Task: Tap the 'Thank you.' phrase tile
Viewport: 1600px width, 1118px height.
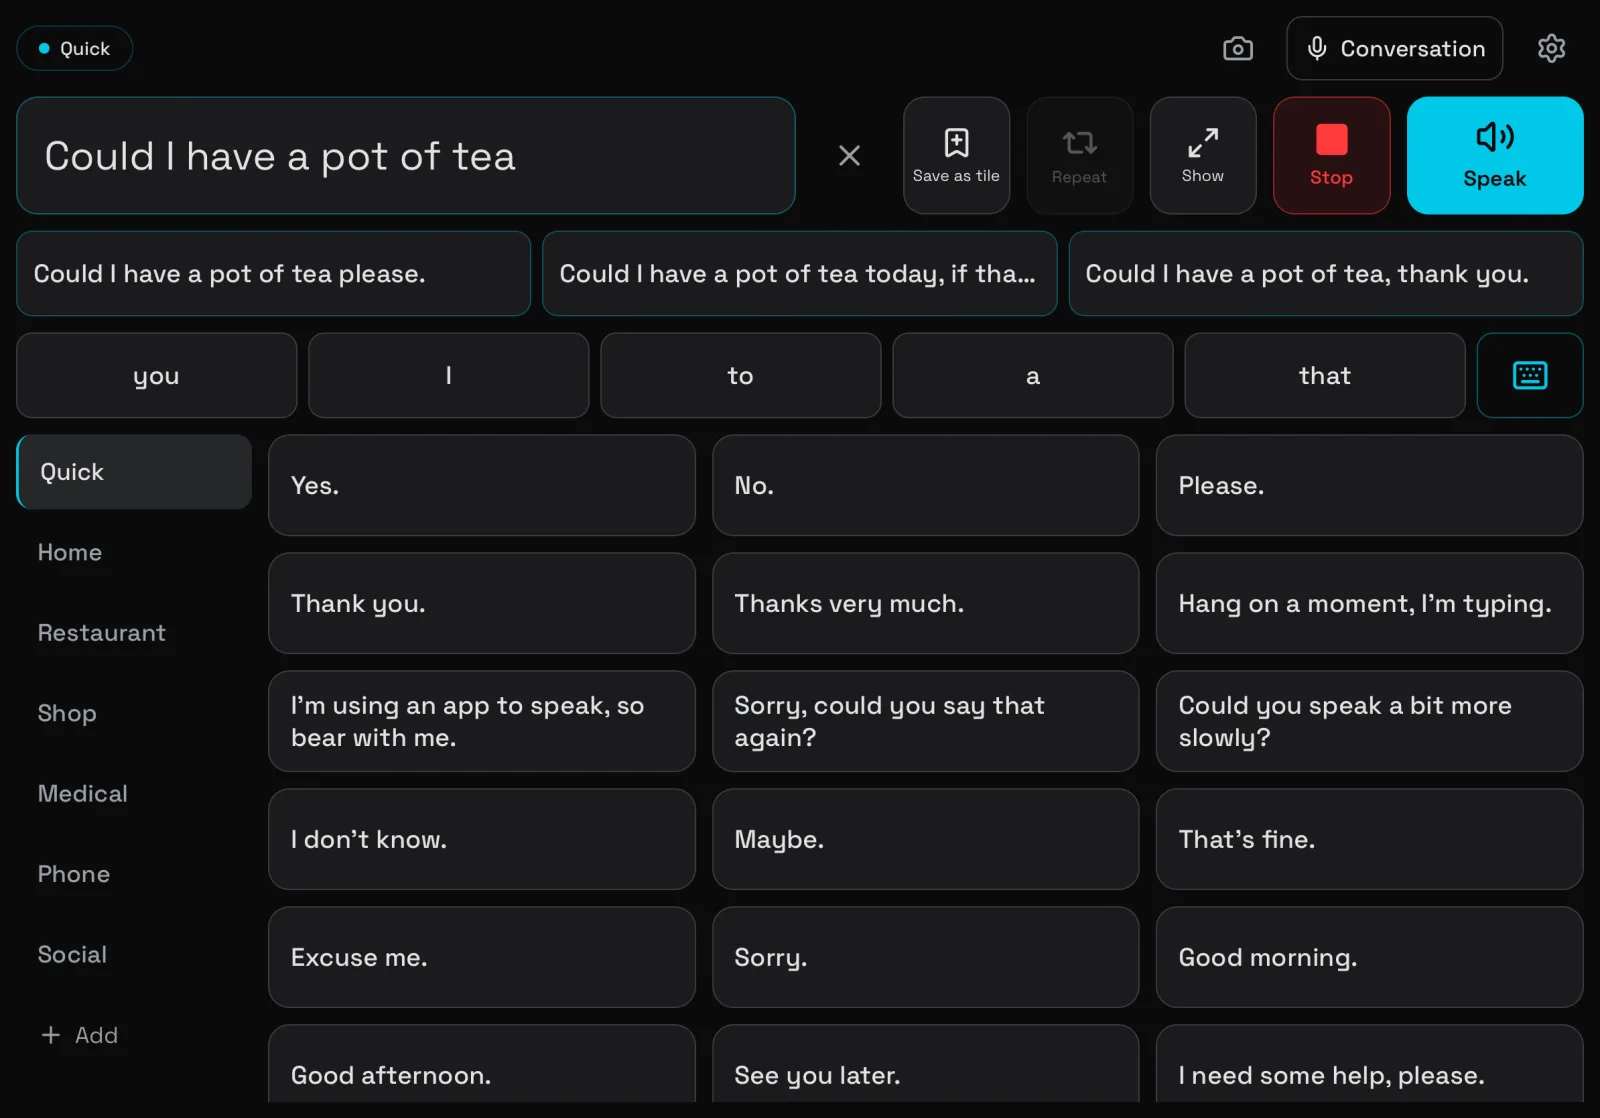Action: pos(481,603)
